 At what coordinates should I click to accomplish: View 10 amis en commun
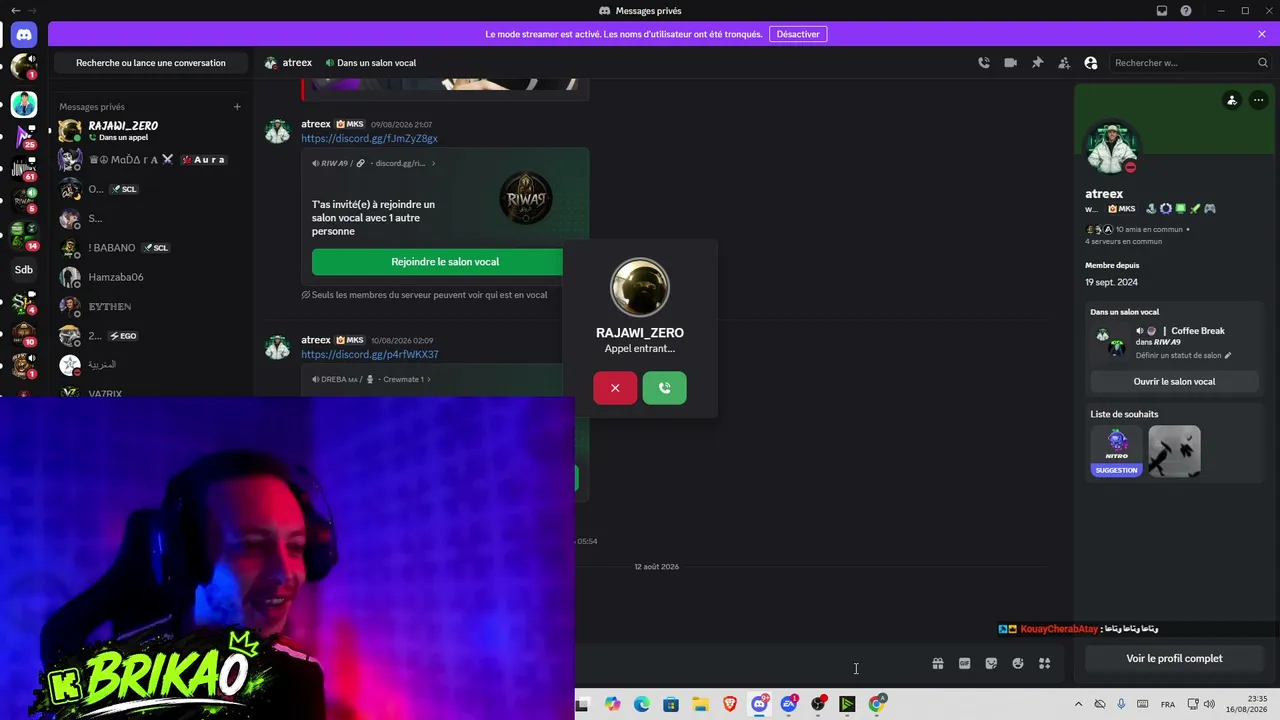click(x=1149, y=229)
